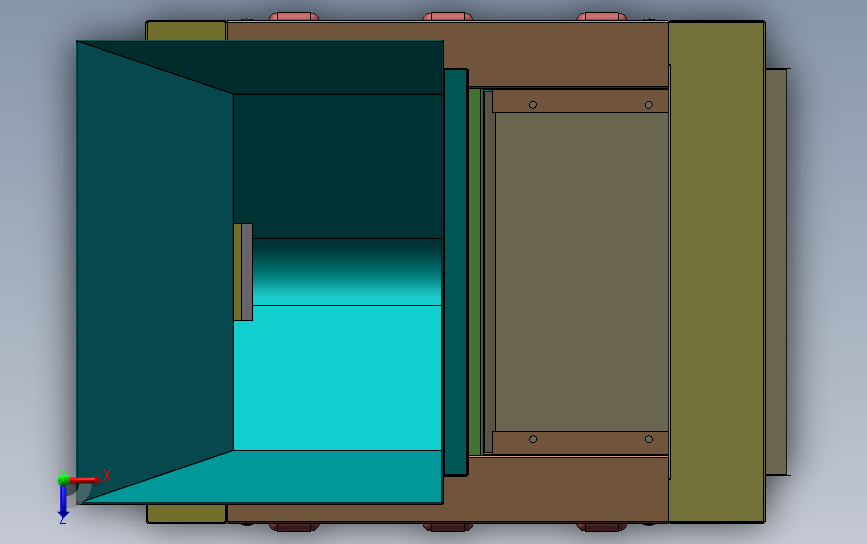Image resolution: width=867 pixels, height=544 pixels.
Task: Select the small gray block inside the hopper
Action: 247,271
